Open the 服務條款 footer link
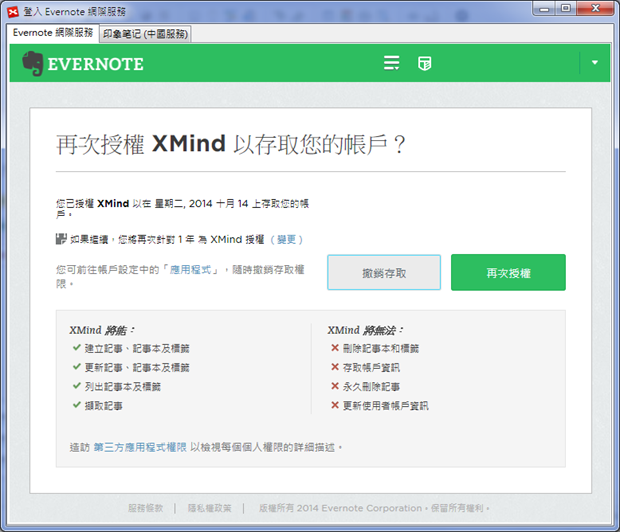 [146, 508]
